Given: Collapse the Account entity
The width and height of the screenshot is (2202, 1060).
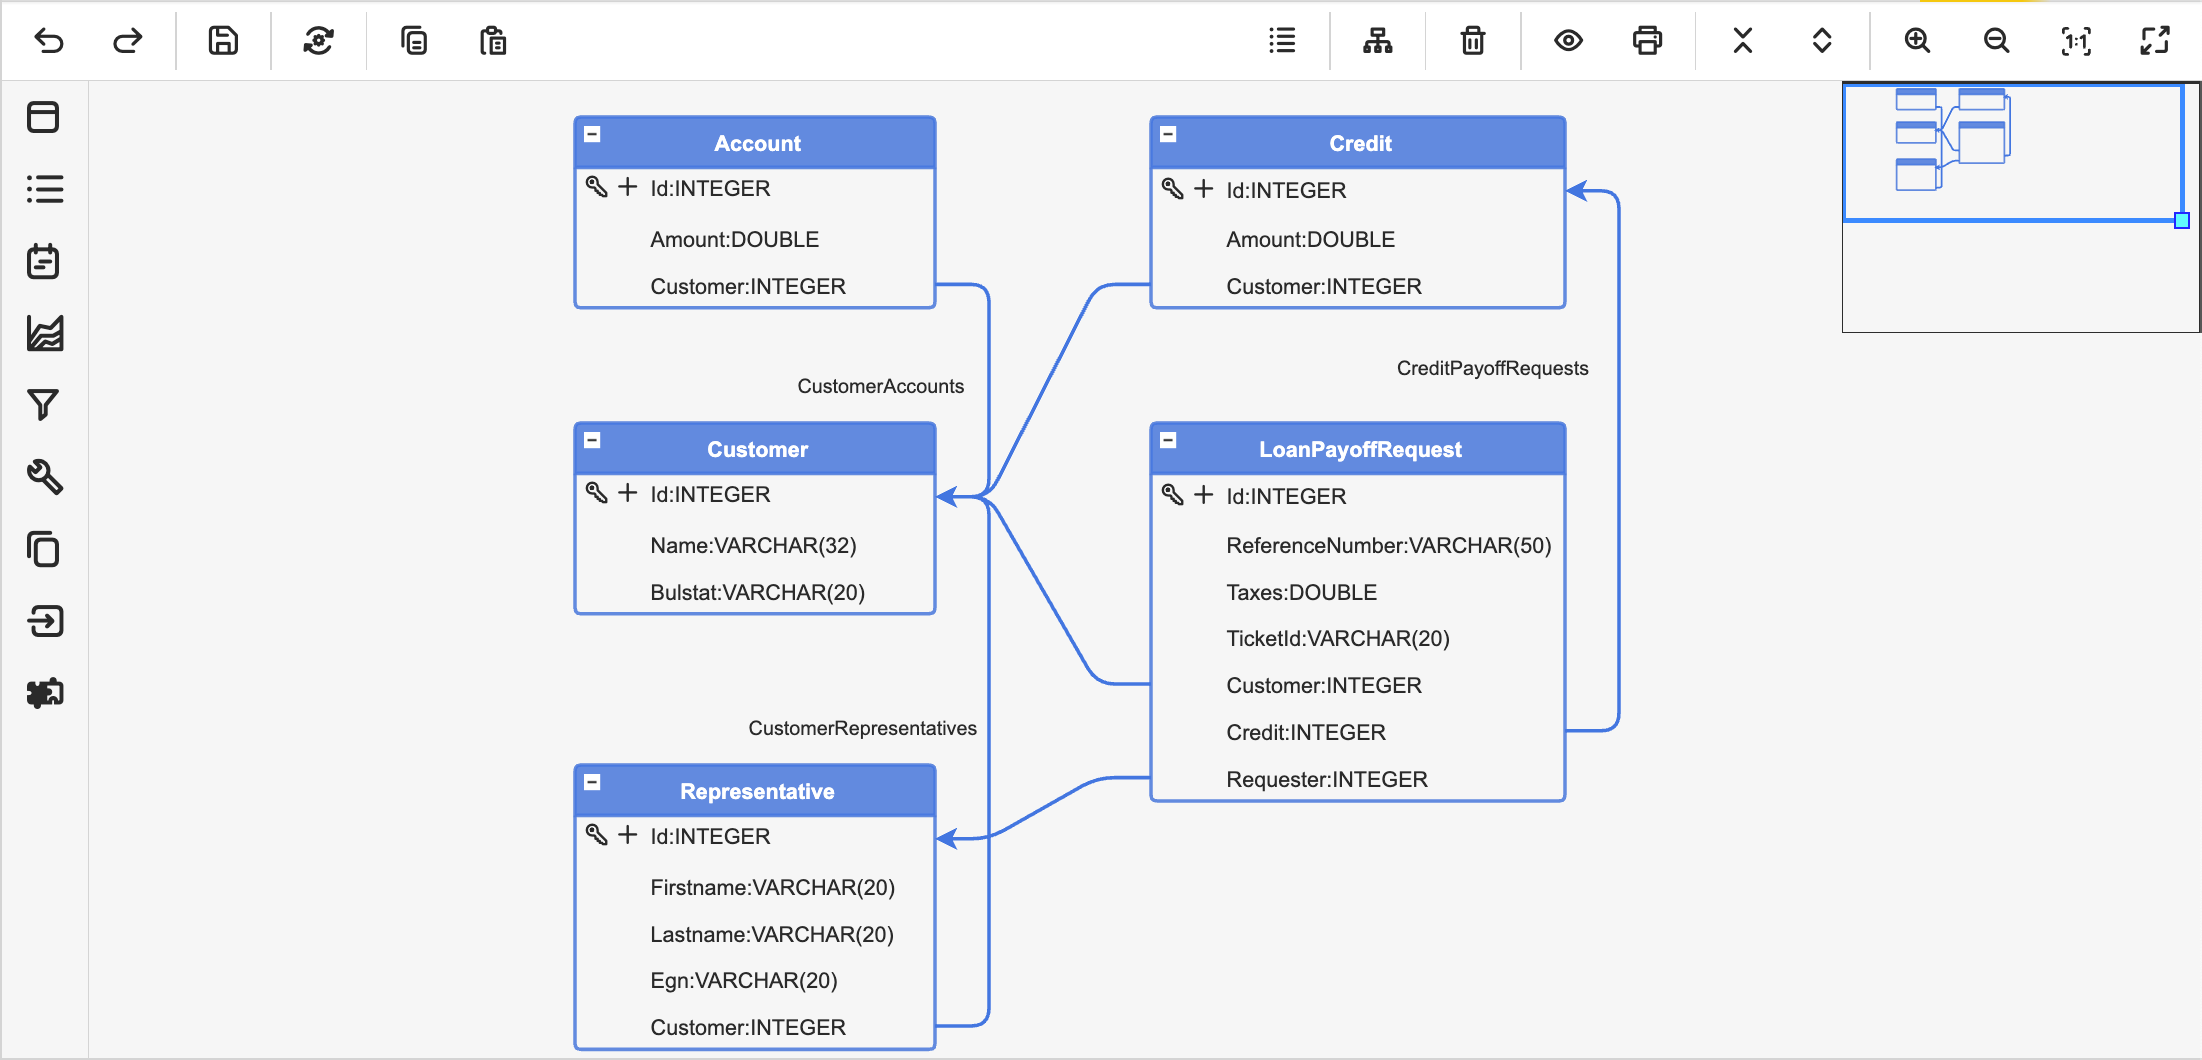Looking at the screenshot, I should coord(592,134).
